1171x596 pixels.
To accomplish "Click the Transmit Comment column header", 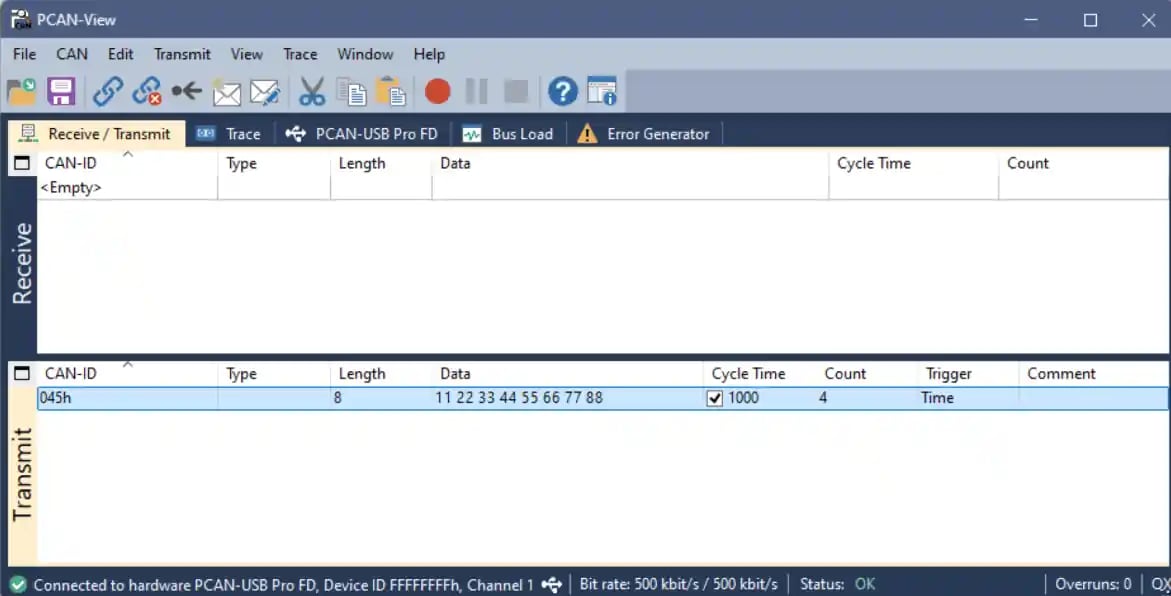I will 1093,373.
